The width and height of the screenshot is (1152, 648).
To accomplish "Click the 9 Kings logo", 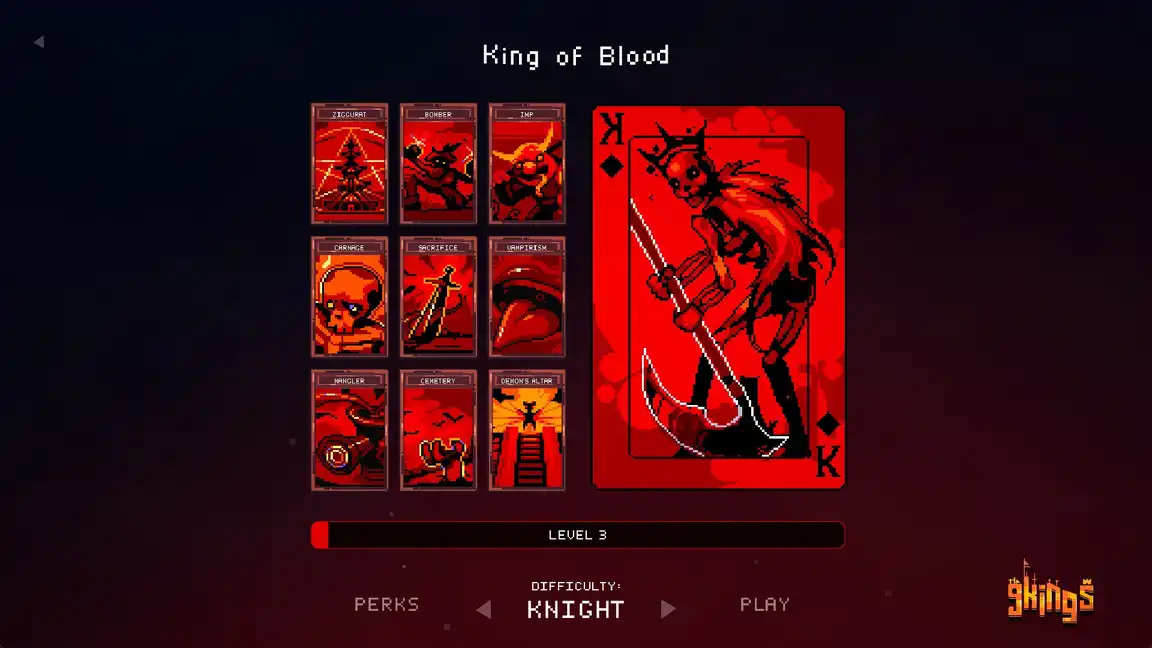I will pos(1051,592).
